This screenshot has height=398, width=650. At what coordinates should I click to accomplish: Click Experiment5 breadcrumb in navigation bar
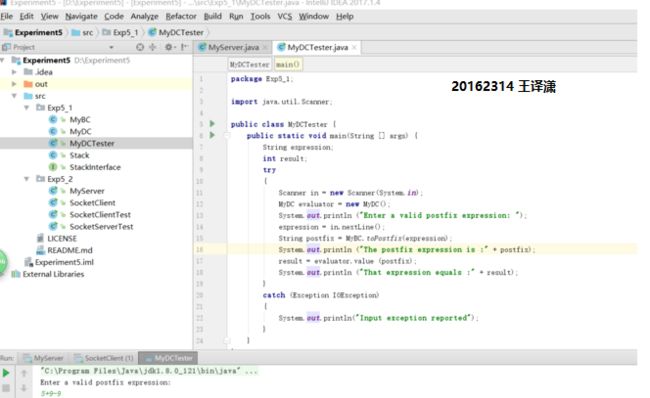click(x=34, y=32)
